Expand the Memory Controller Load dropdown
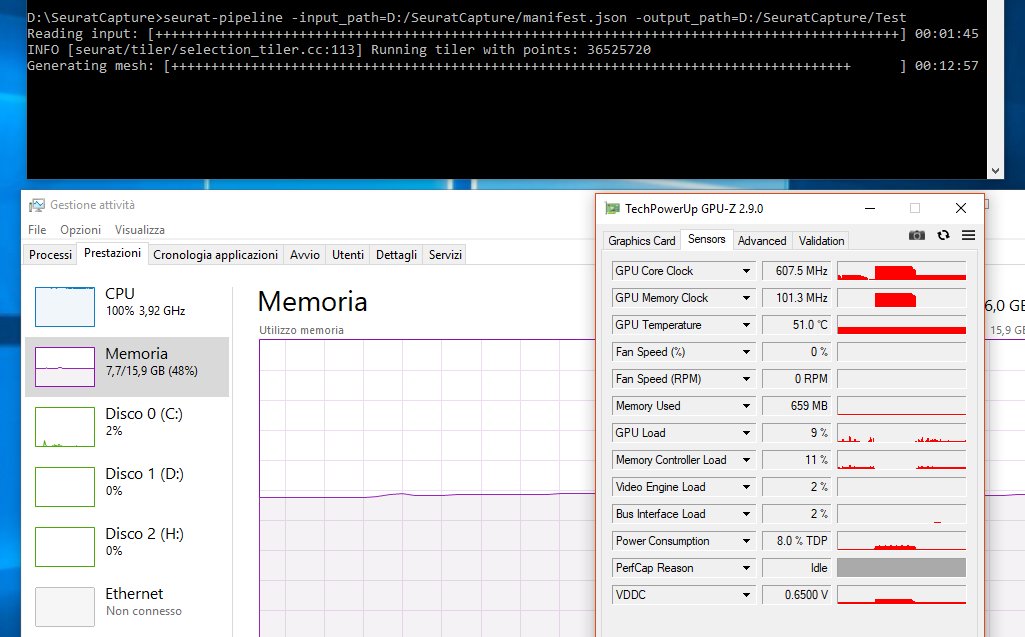The height and width of the screenshot is (637, 1025). click(746, 460)
